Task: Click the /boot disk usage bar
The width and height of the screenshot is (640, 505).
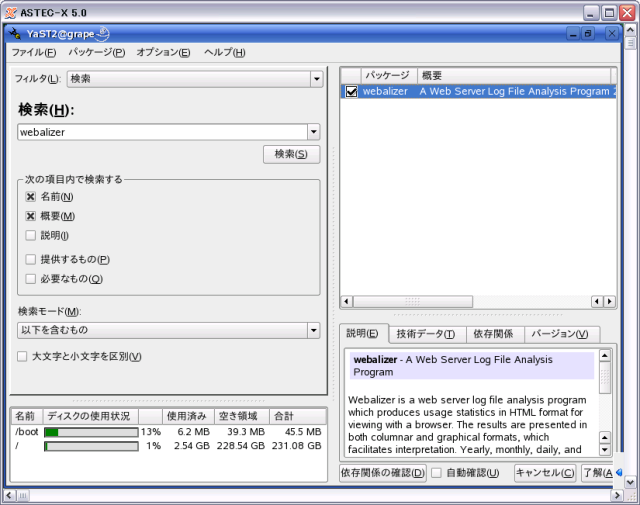Action: coord(91,432)
